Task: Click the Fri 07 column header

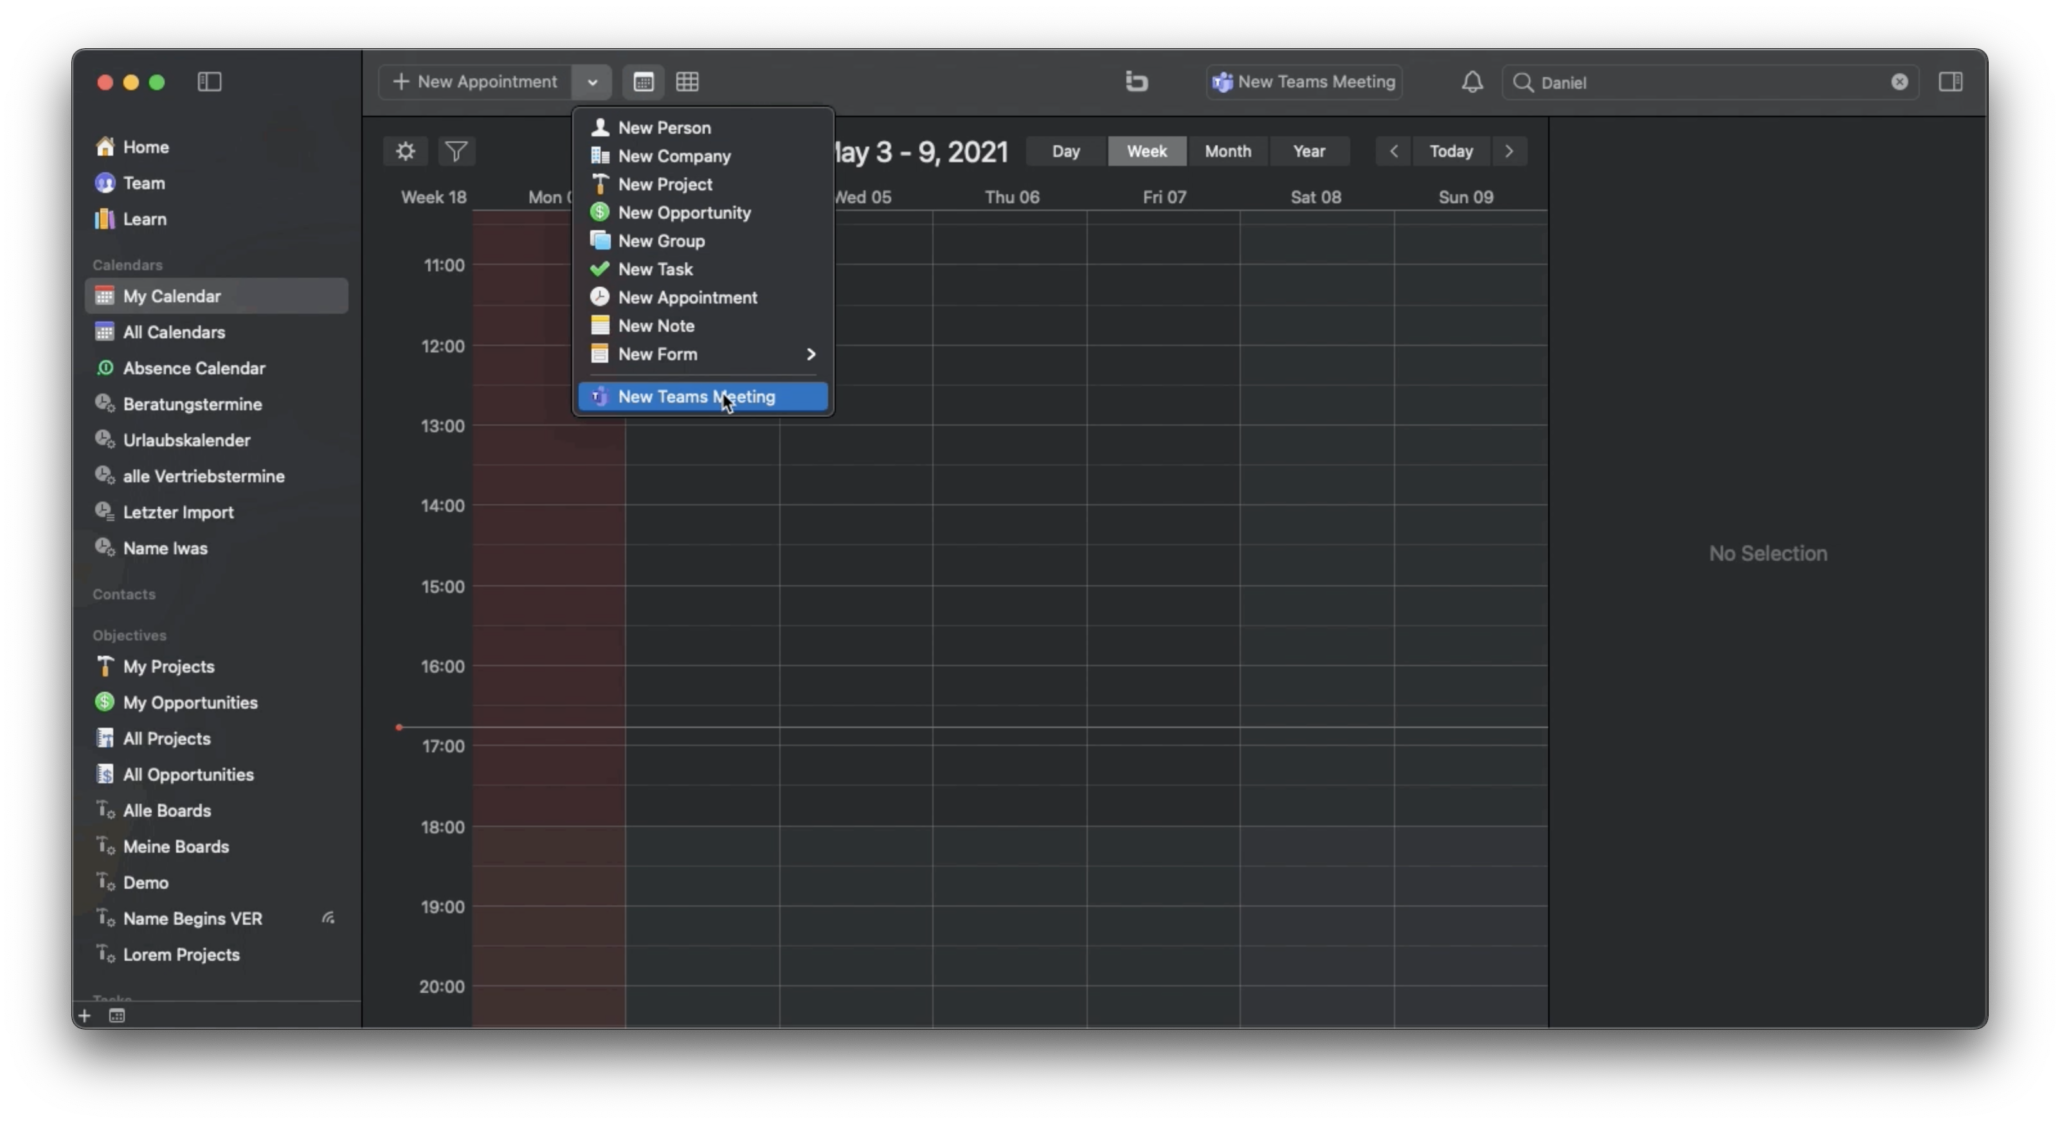Action: [x=1164, y=197]
